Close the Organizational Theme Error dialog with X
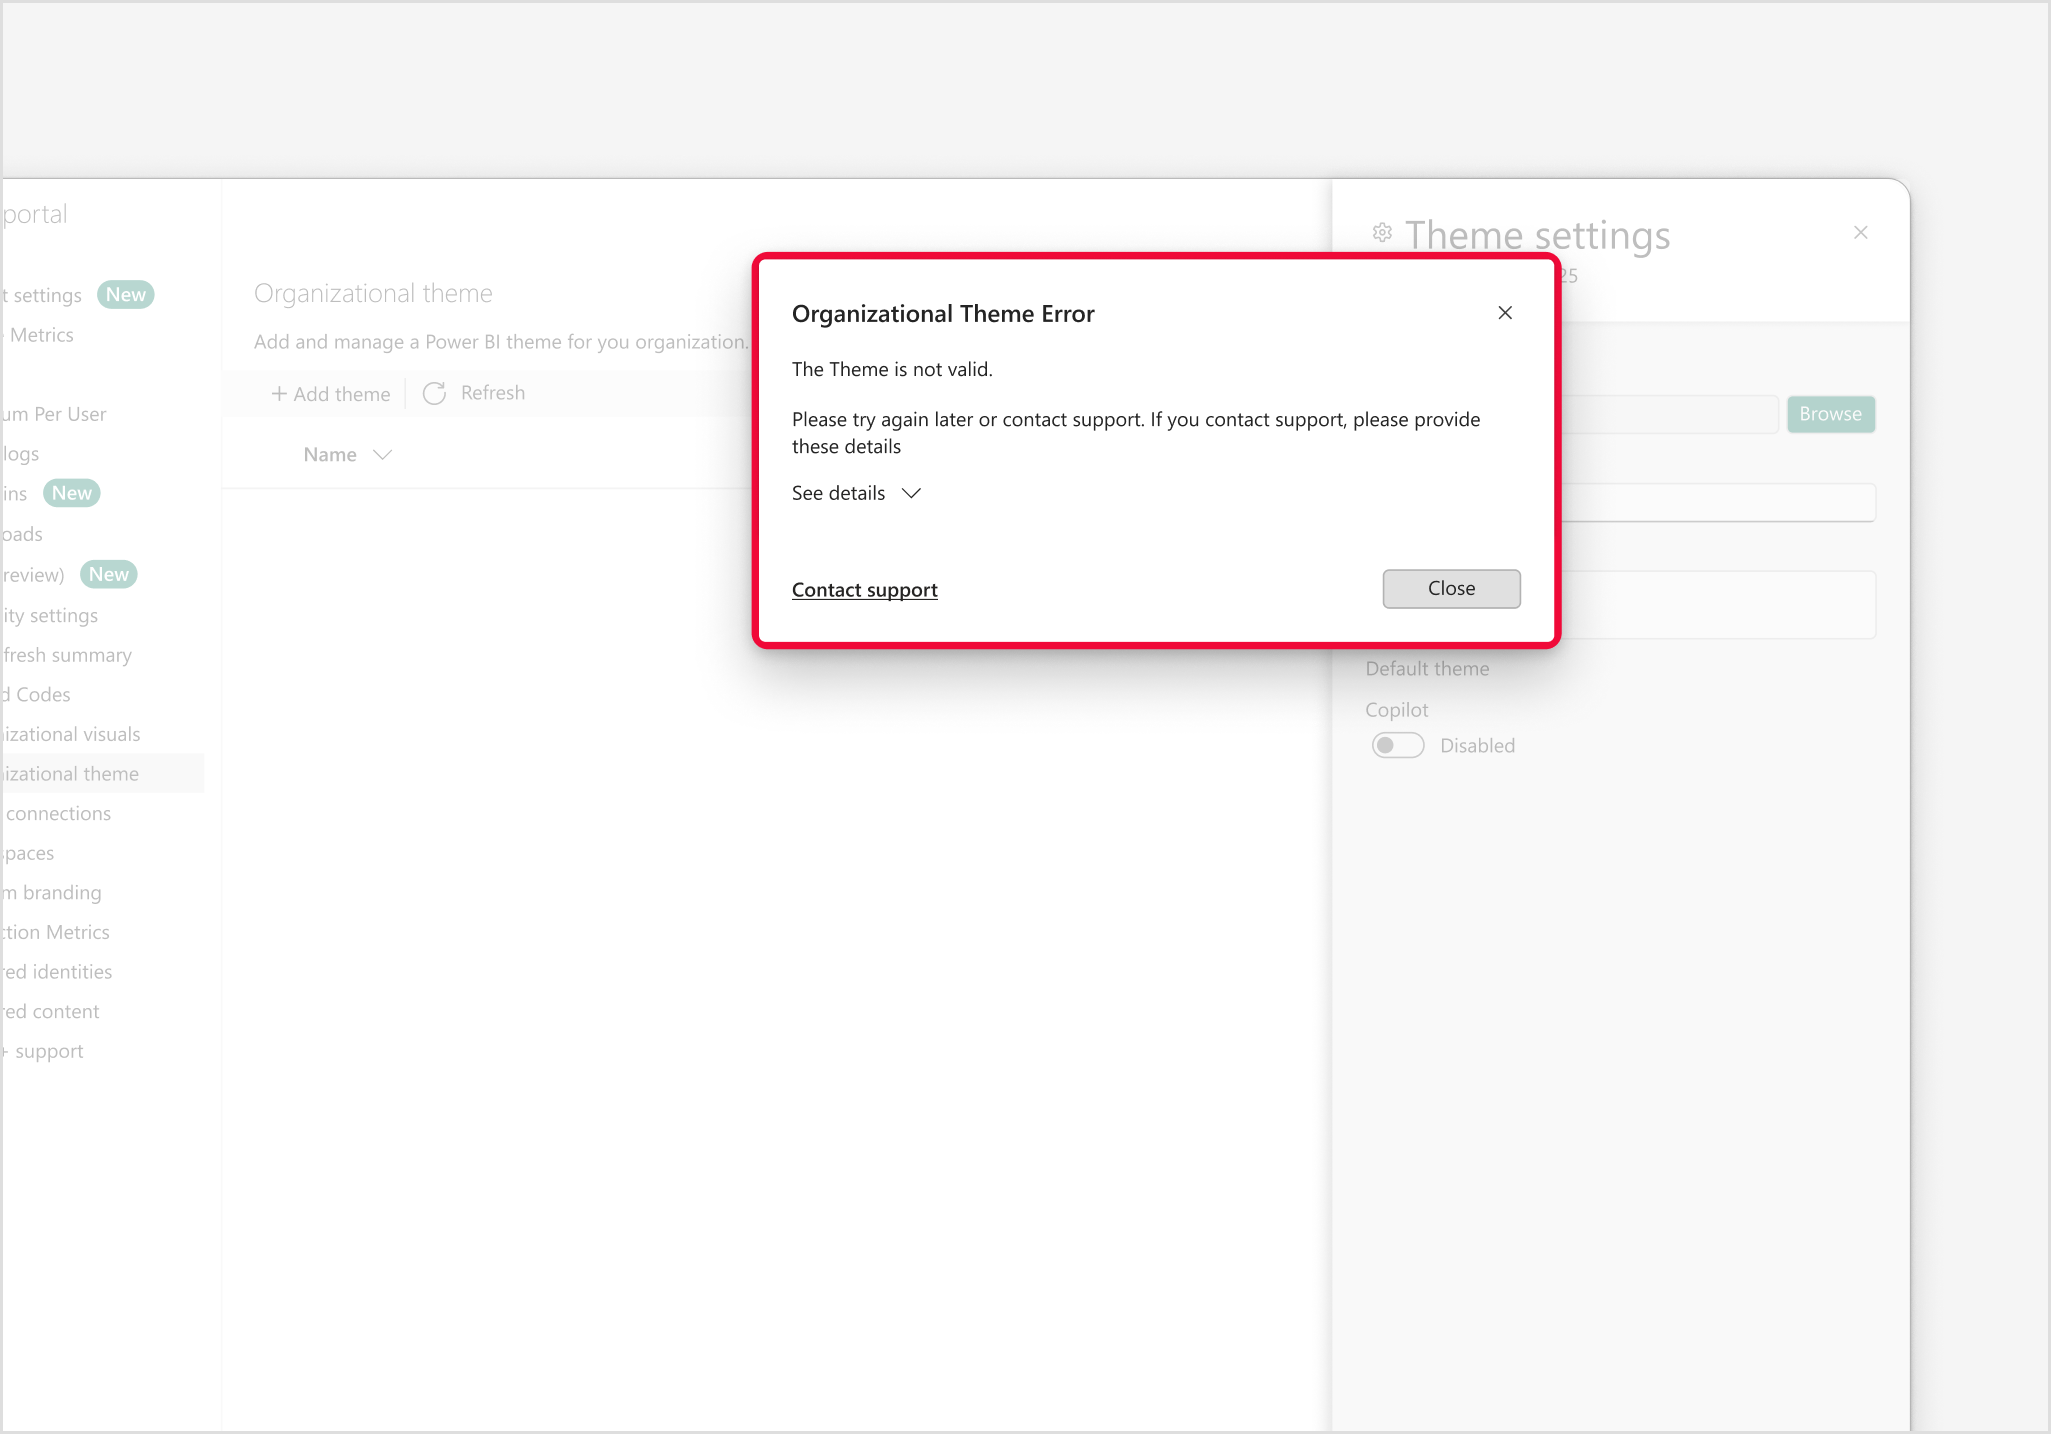 point(1505,313)
